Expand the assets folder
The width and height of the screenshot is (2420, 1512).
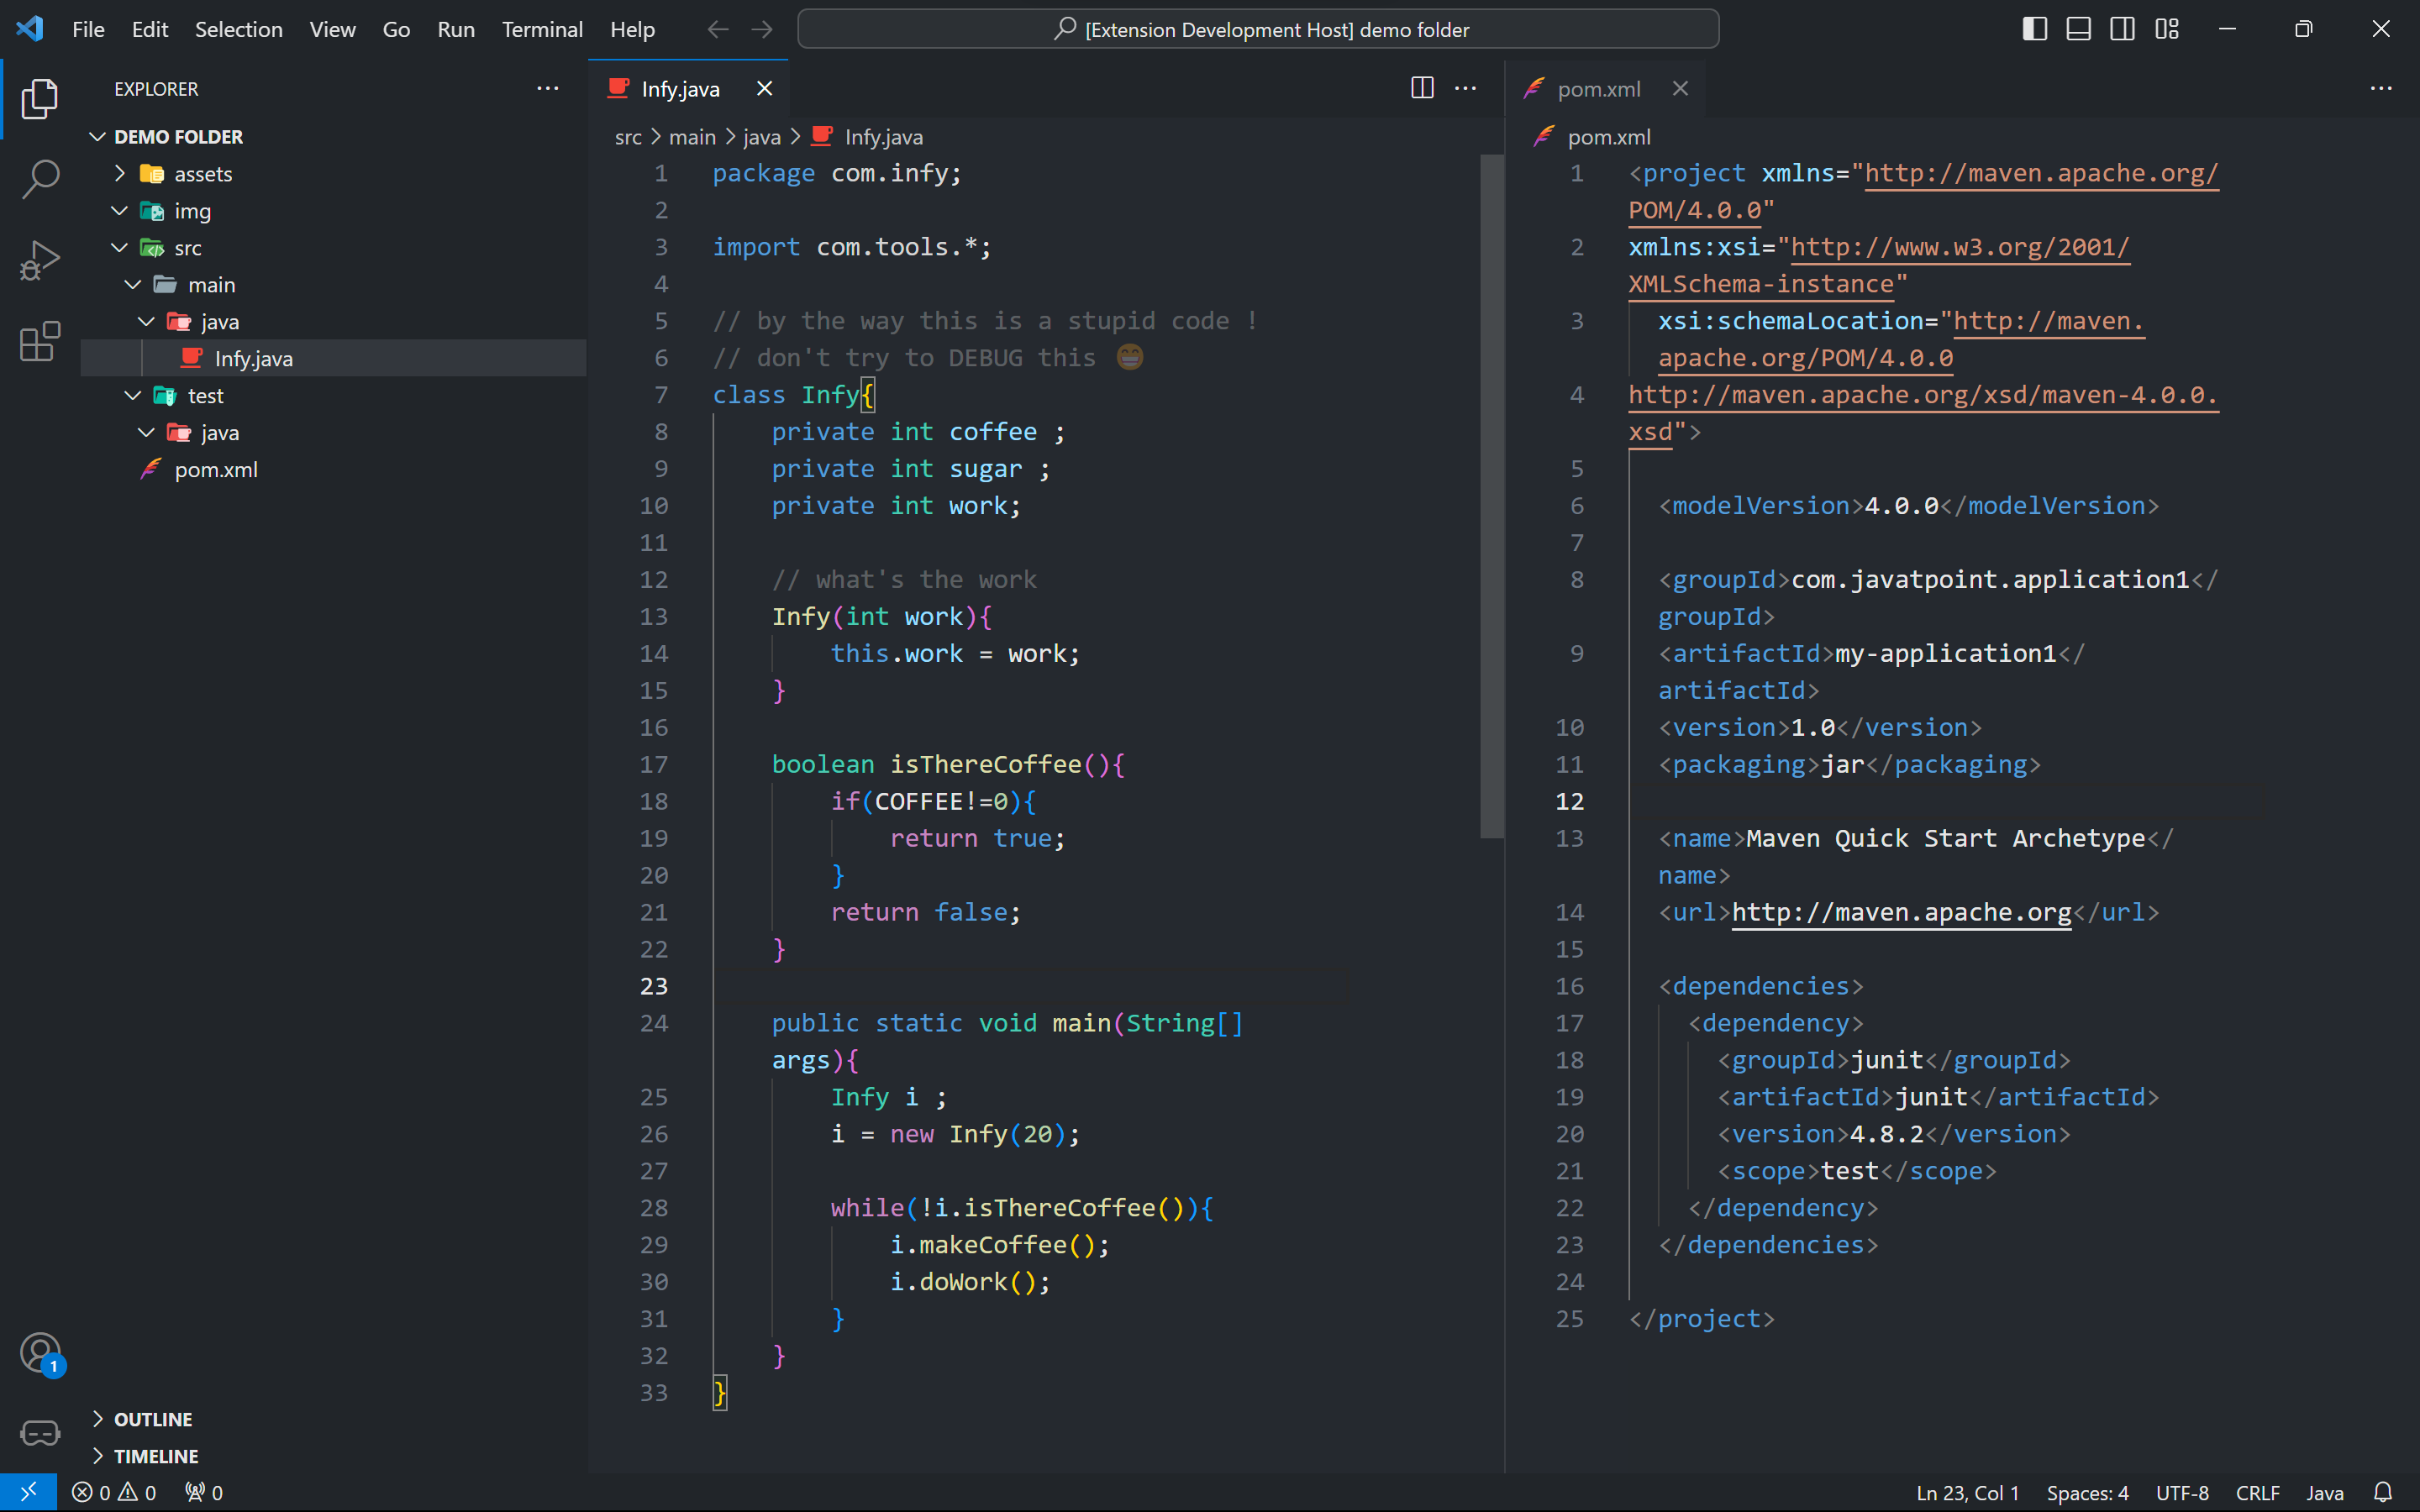[x=203, y=174]
